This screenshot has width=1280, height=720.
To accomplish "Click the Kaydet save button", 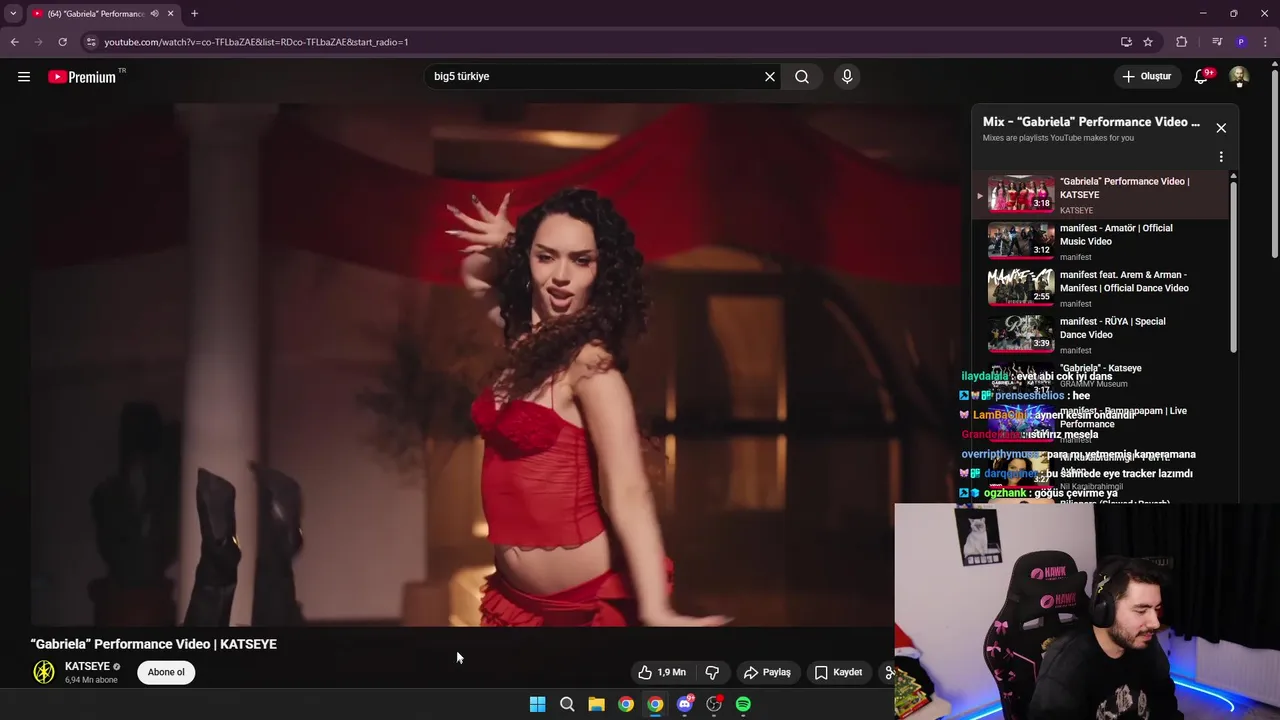I will [x=838, y=673].
